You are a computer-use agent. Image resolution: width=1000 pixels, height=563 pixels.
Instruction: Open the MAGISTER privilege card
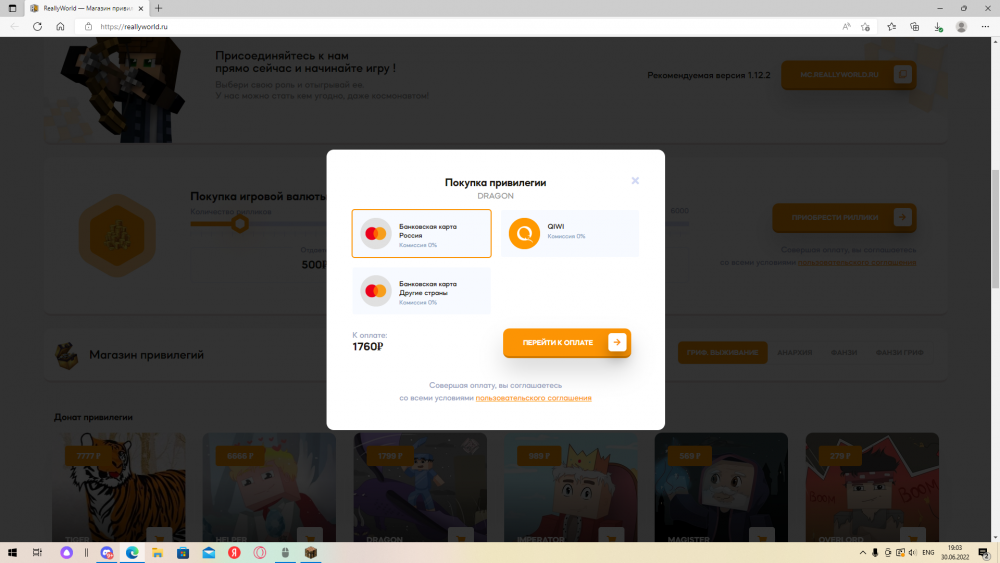[721, 488]
